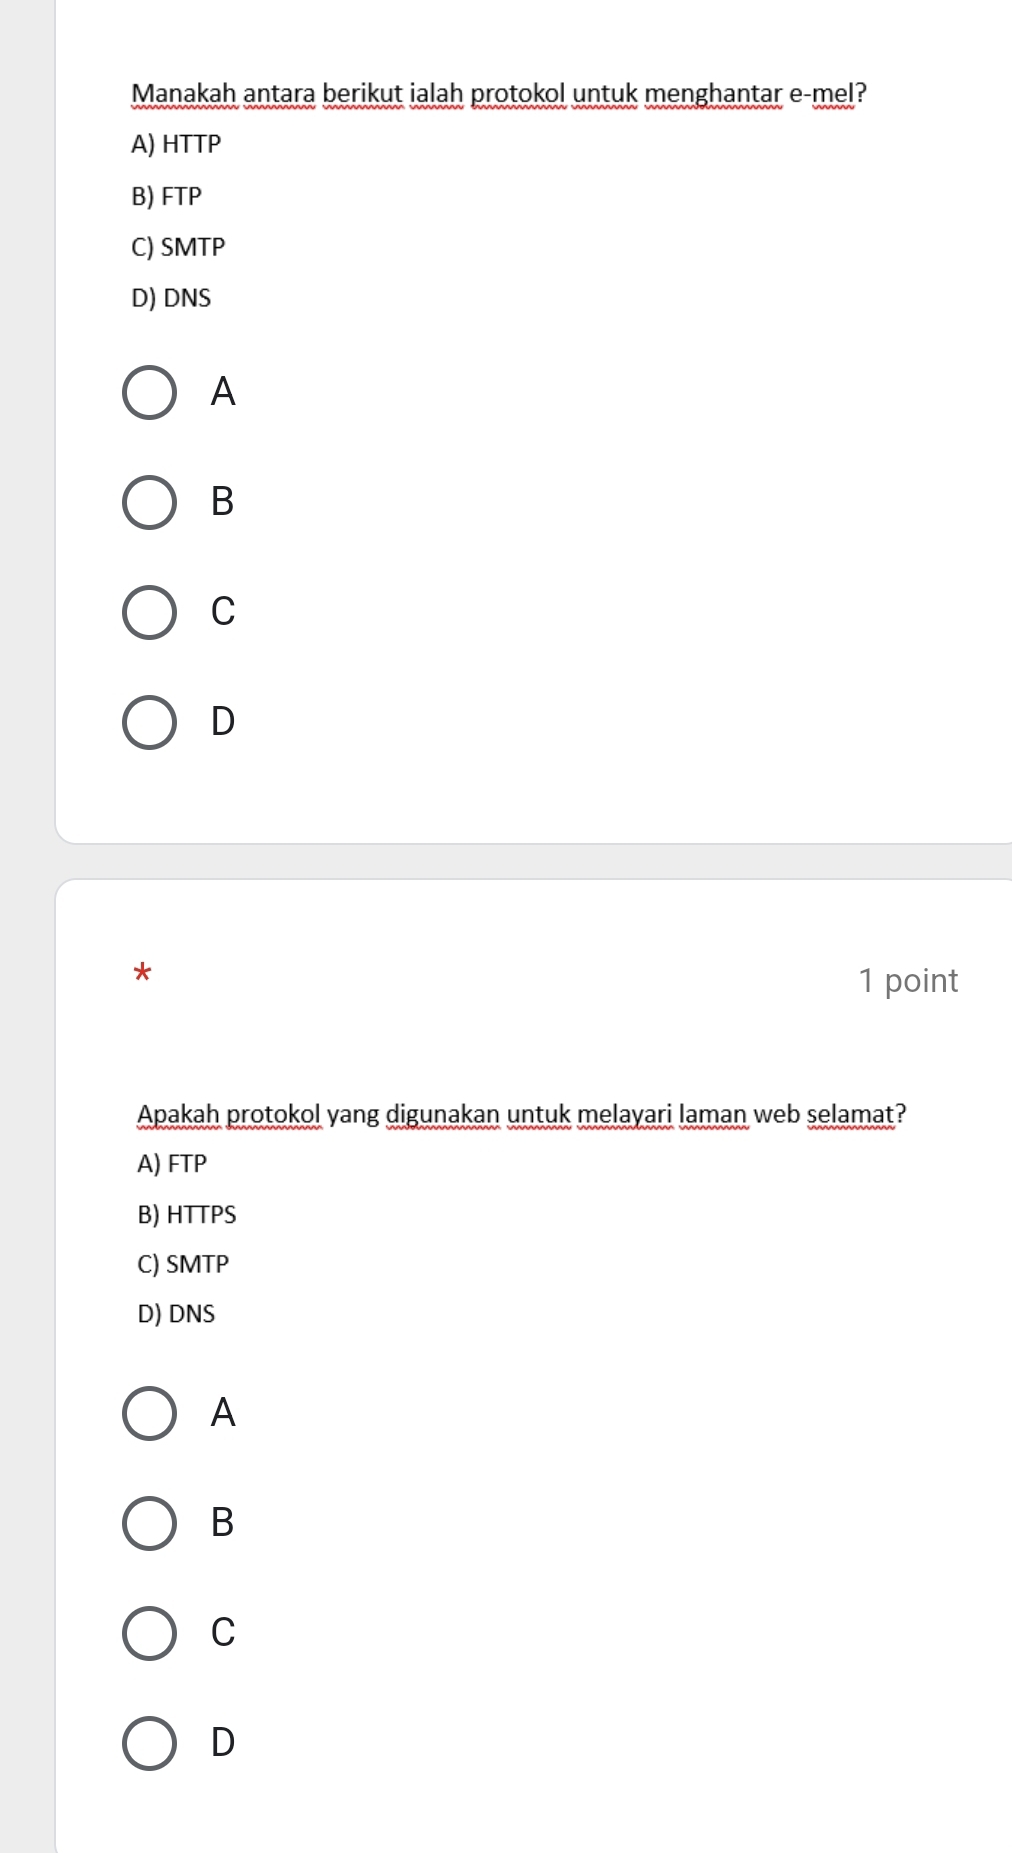Click the "B) FTP" option text
Image resolution: width=1012 pixels, height=1853 pixels.
(x=167, y=197)
